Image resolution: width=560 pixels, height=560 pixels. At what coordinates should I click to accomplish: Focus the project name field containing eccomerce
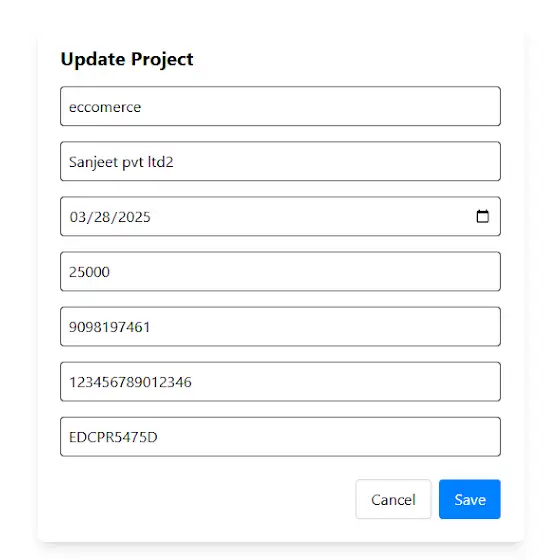(x=280, y=106)
